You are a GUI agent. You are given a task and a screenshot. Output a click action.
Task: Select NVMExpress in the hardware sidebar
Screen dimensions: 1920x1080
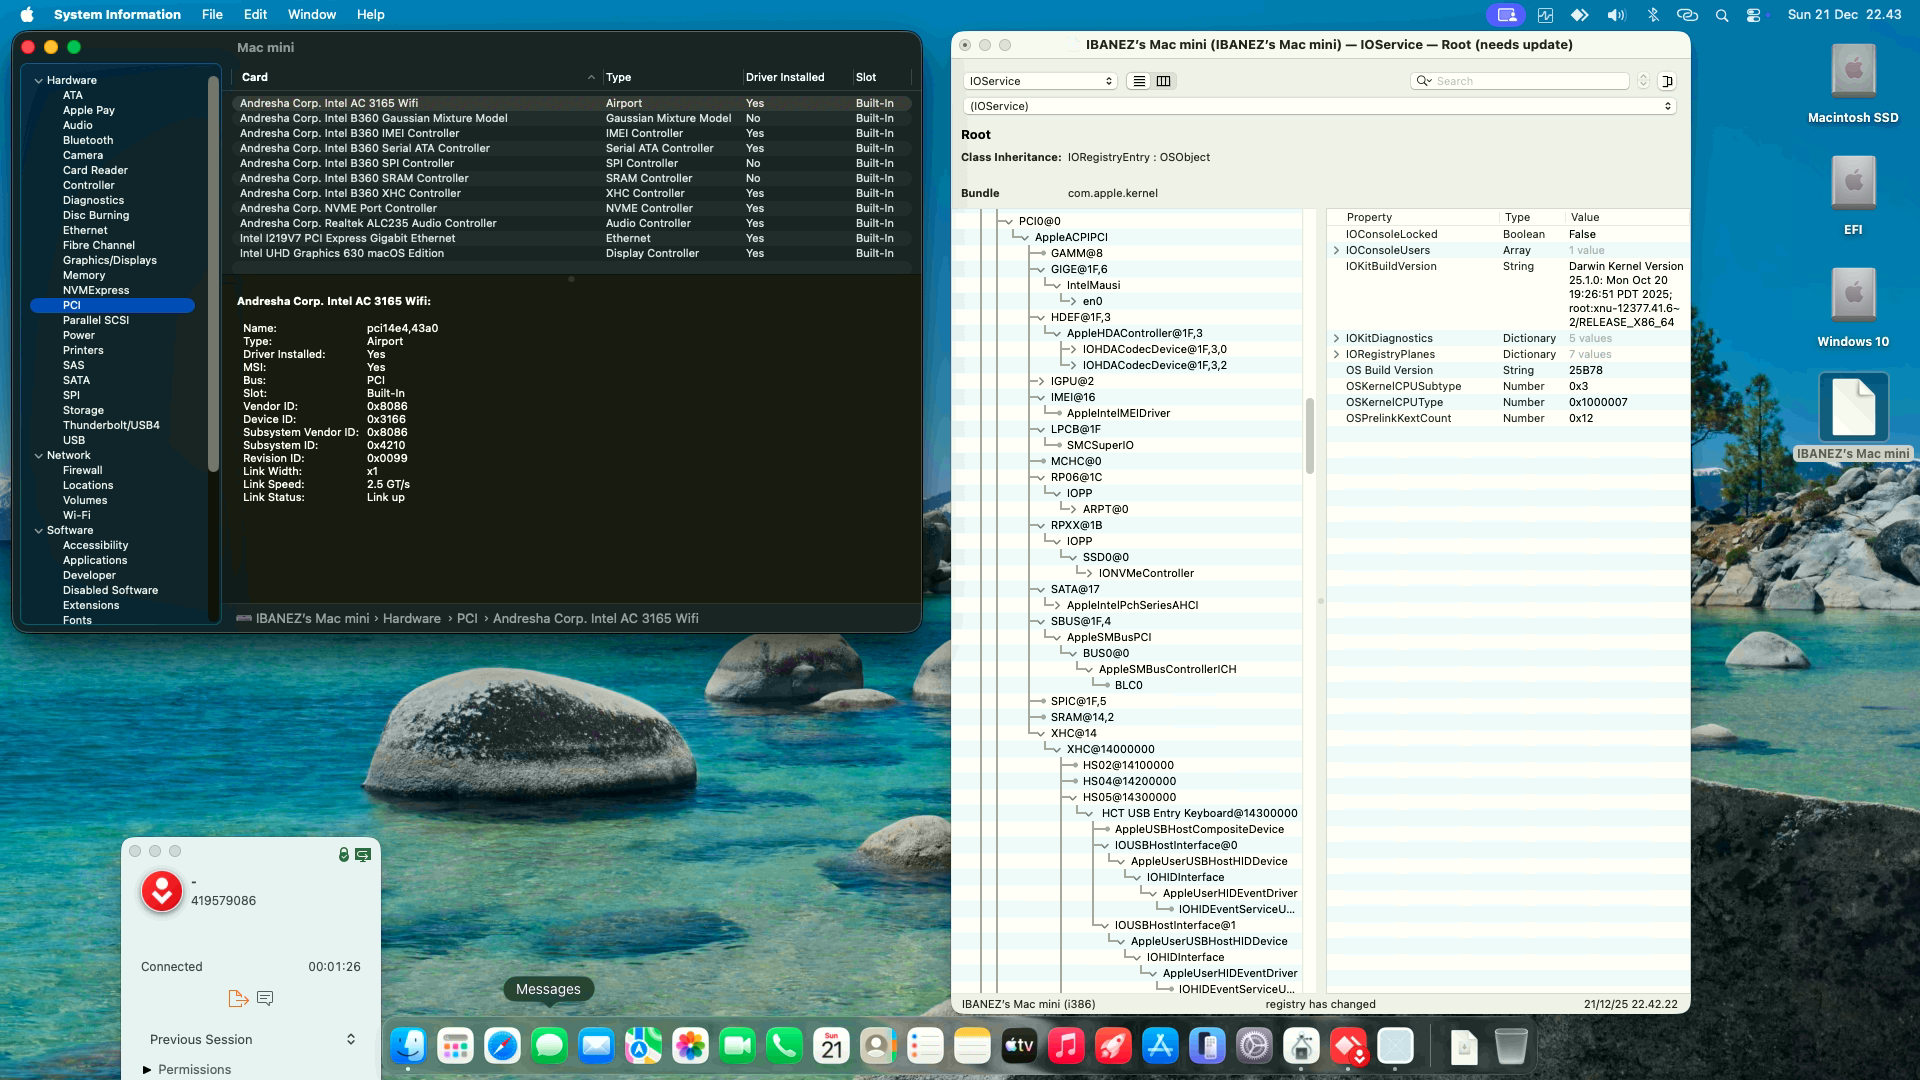pyautogui.click(x=96, y=290)
